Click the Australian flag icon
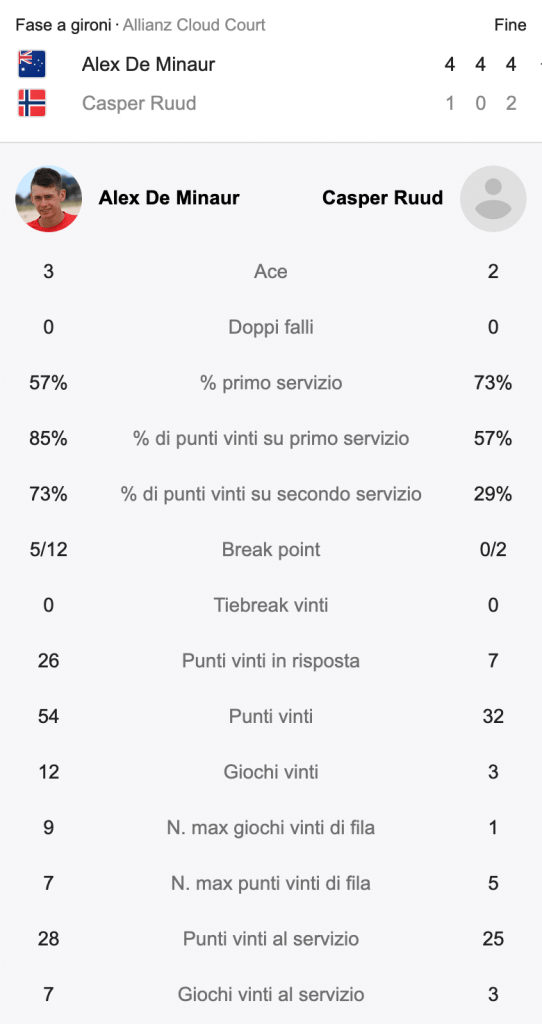542x1024 pixels. point(31,64)
